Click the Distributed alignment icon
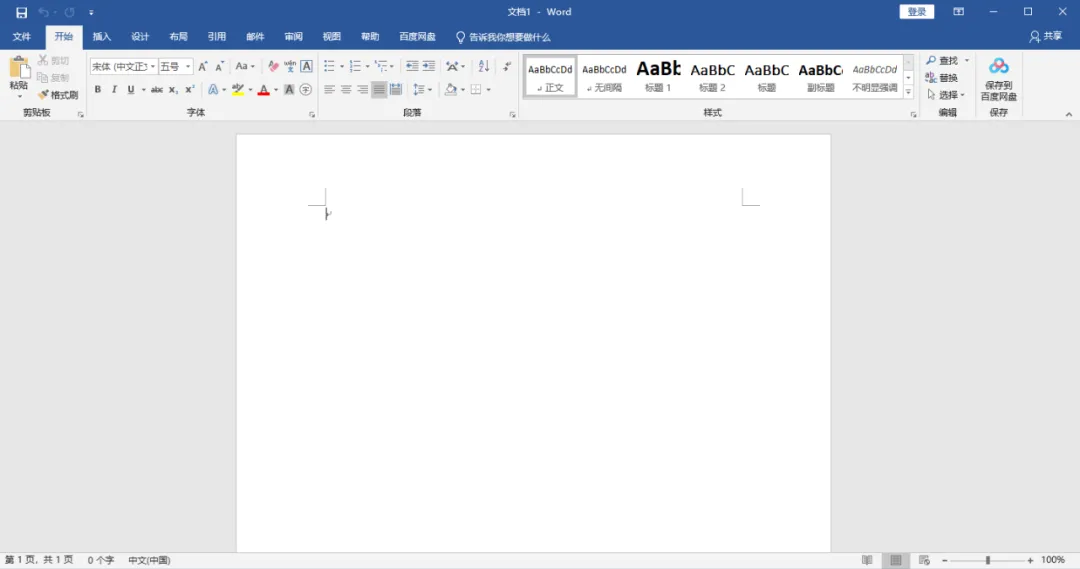 tap(395, 90)
